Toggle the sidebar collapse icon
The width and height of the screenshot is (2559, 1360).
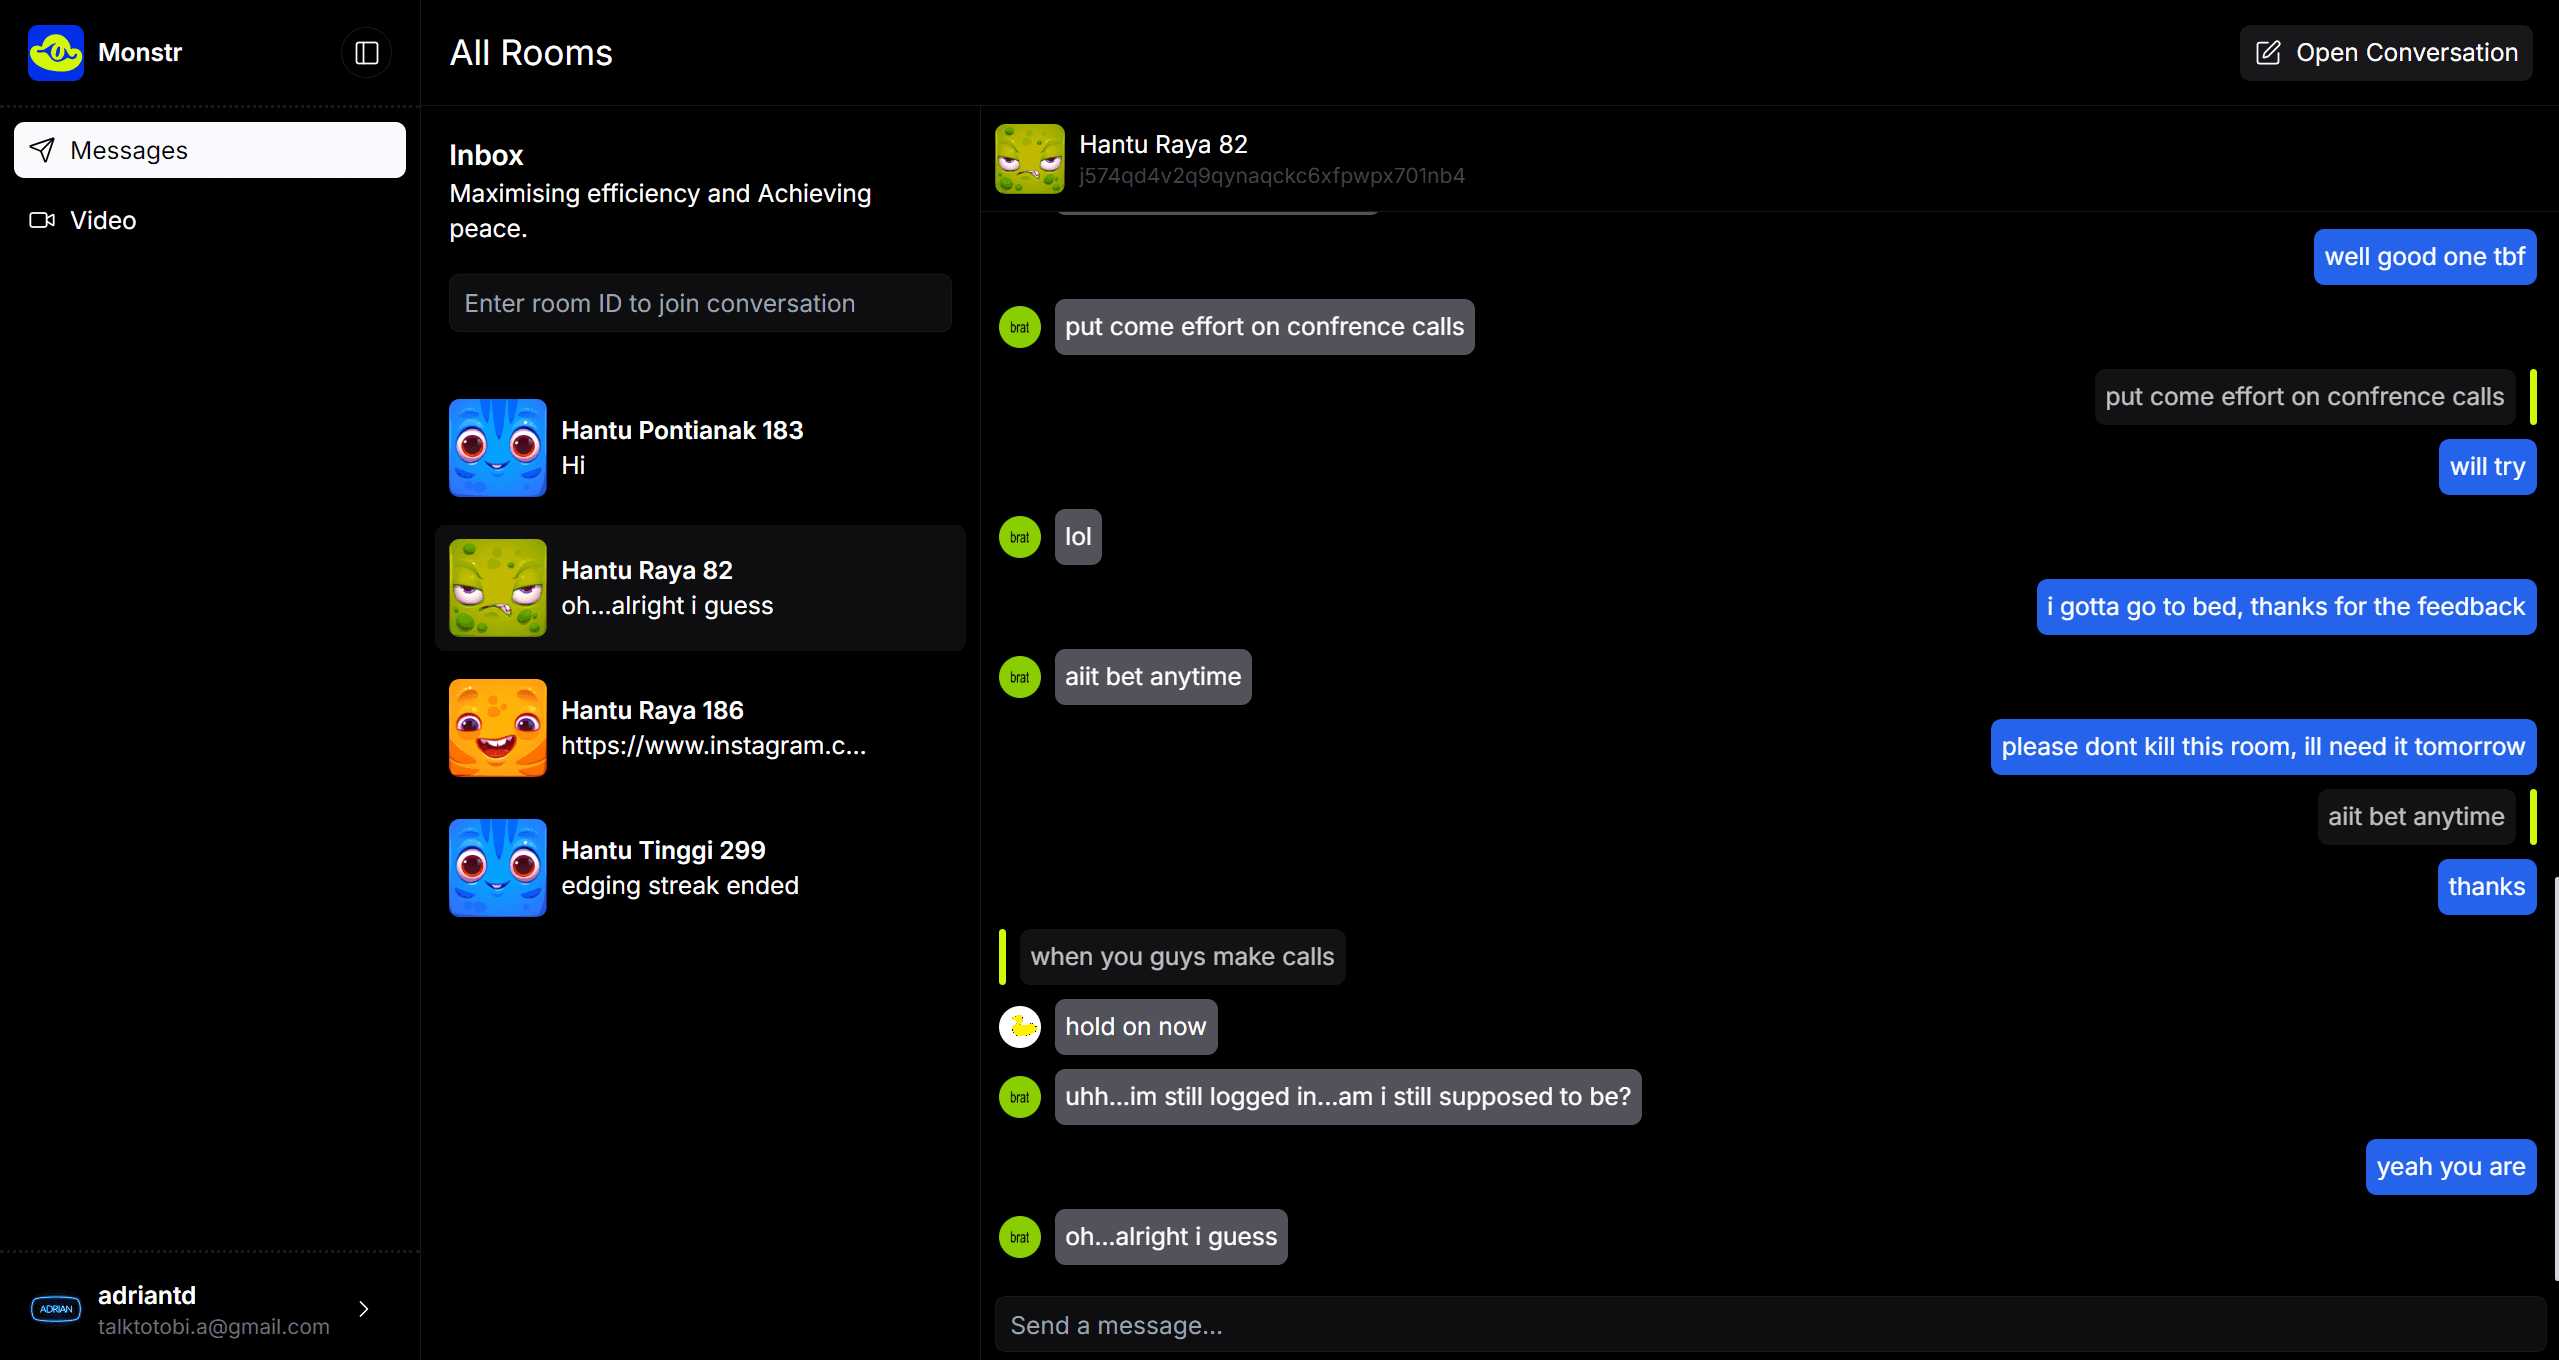[x=366, y=53]
